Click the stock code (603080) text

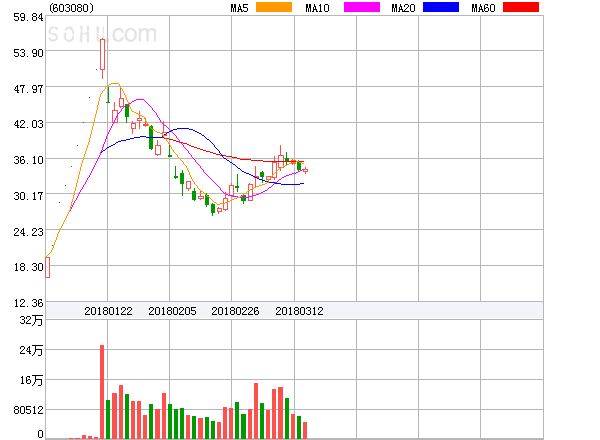(72, 8)
